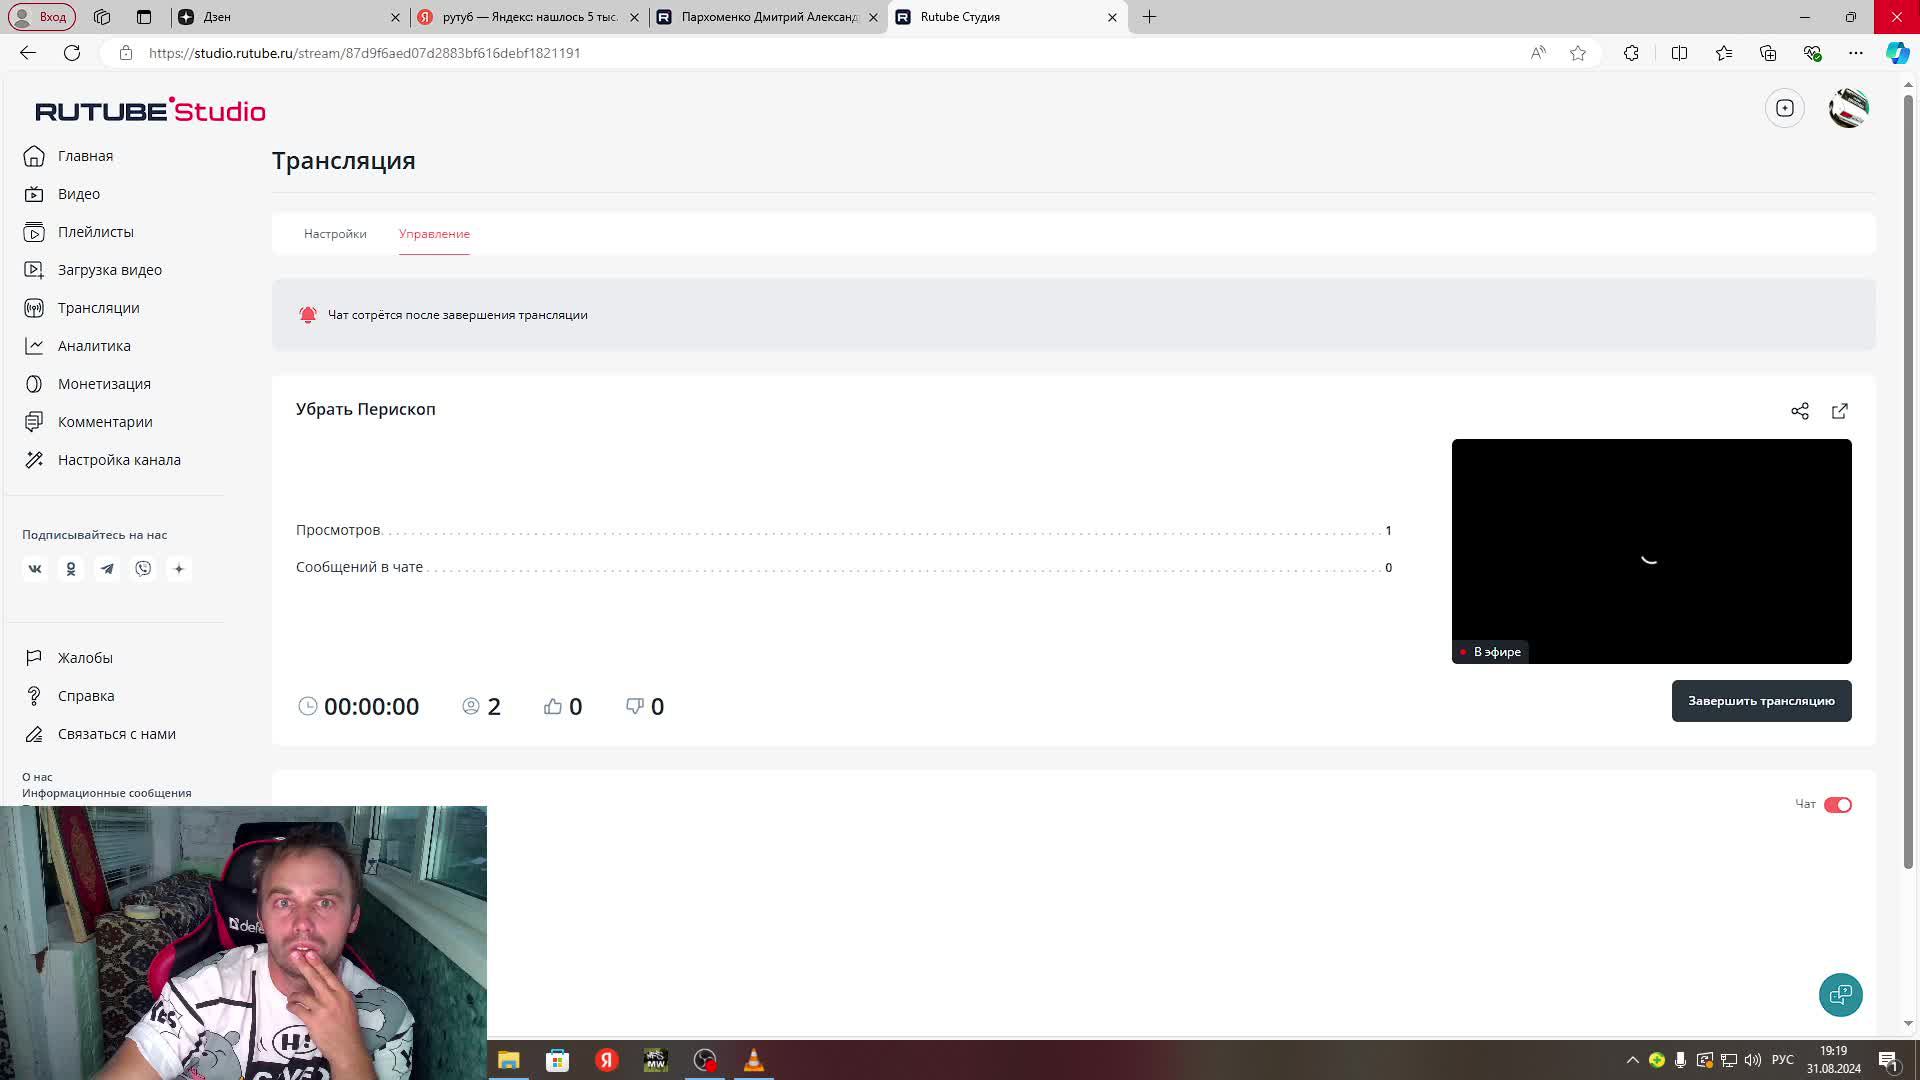This screenshot has width=1920, height=1080.
Task: Open stream in new window icon
Action: [1840, 411]
